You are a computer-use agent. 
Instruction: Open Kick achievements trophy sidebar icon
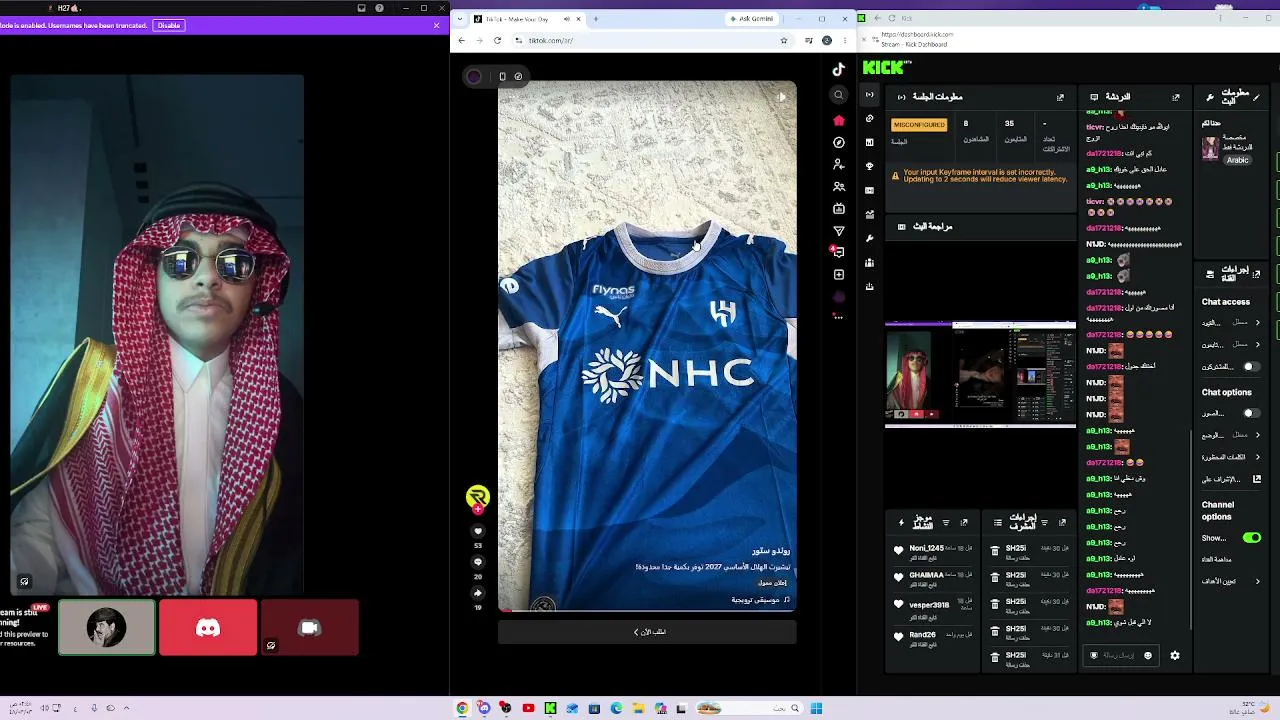pyautogui.click(x=870, y=166)
